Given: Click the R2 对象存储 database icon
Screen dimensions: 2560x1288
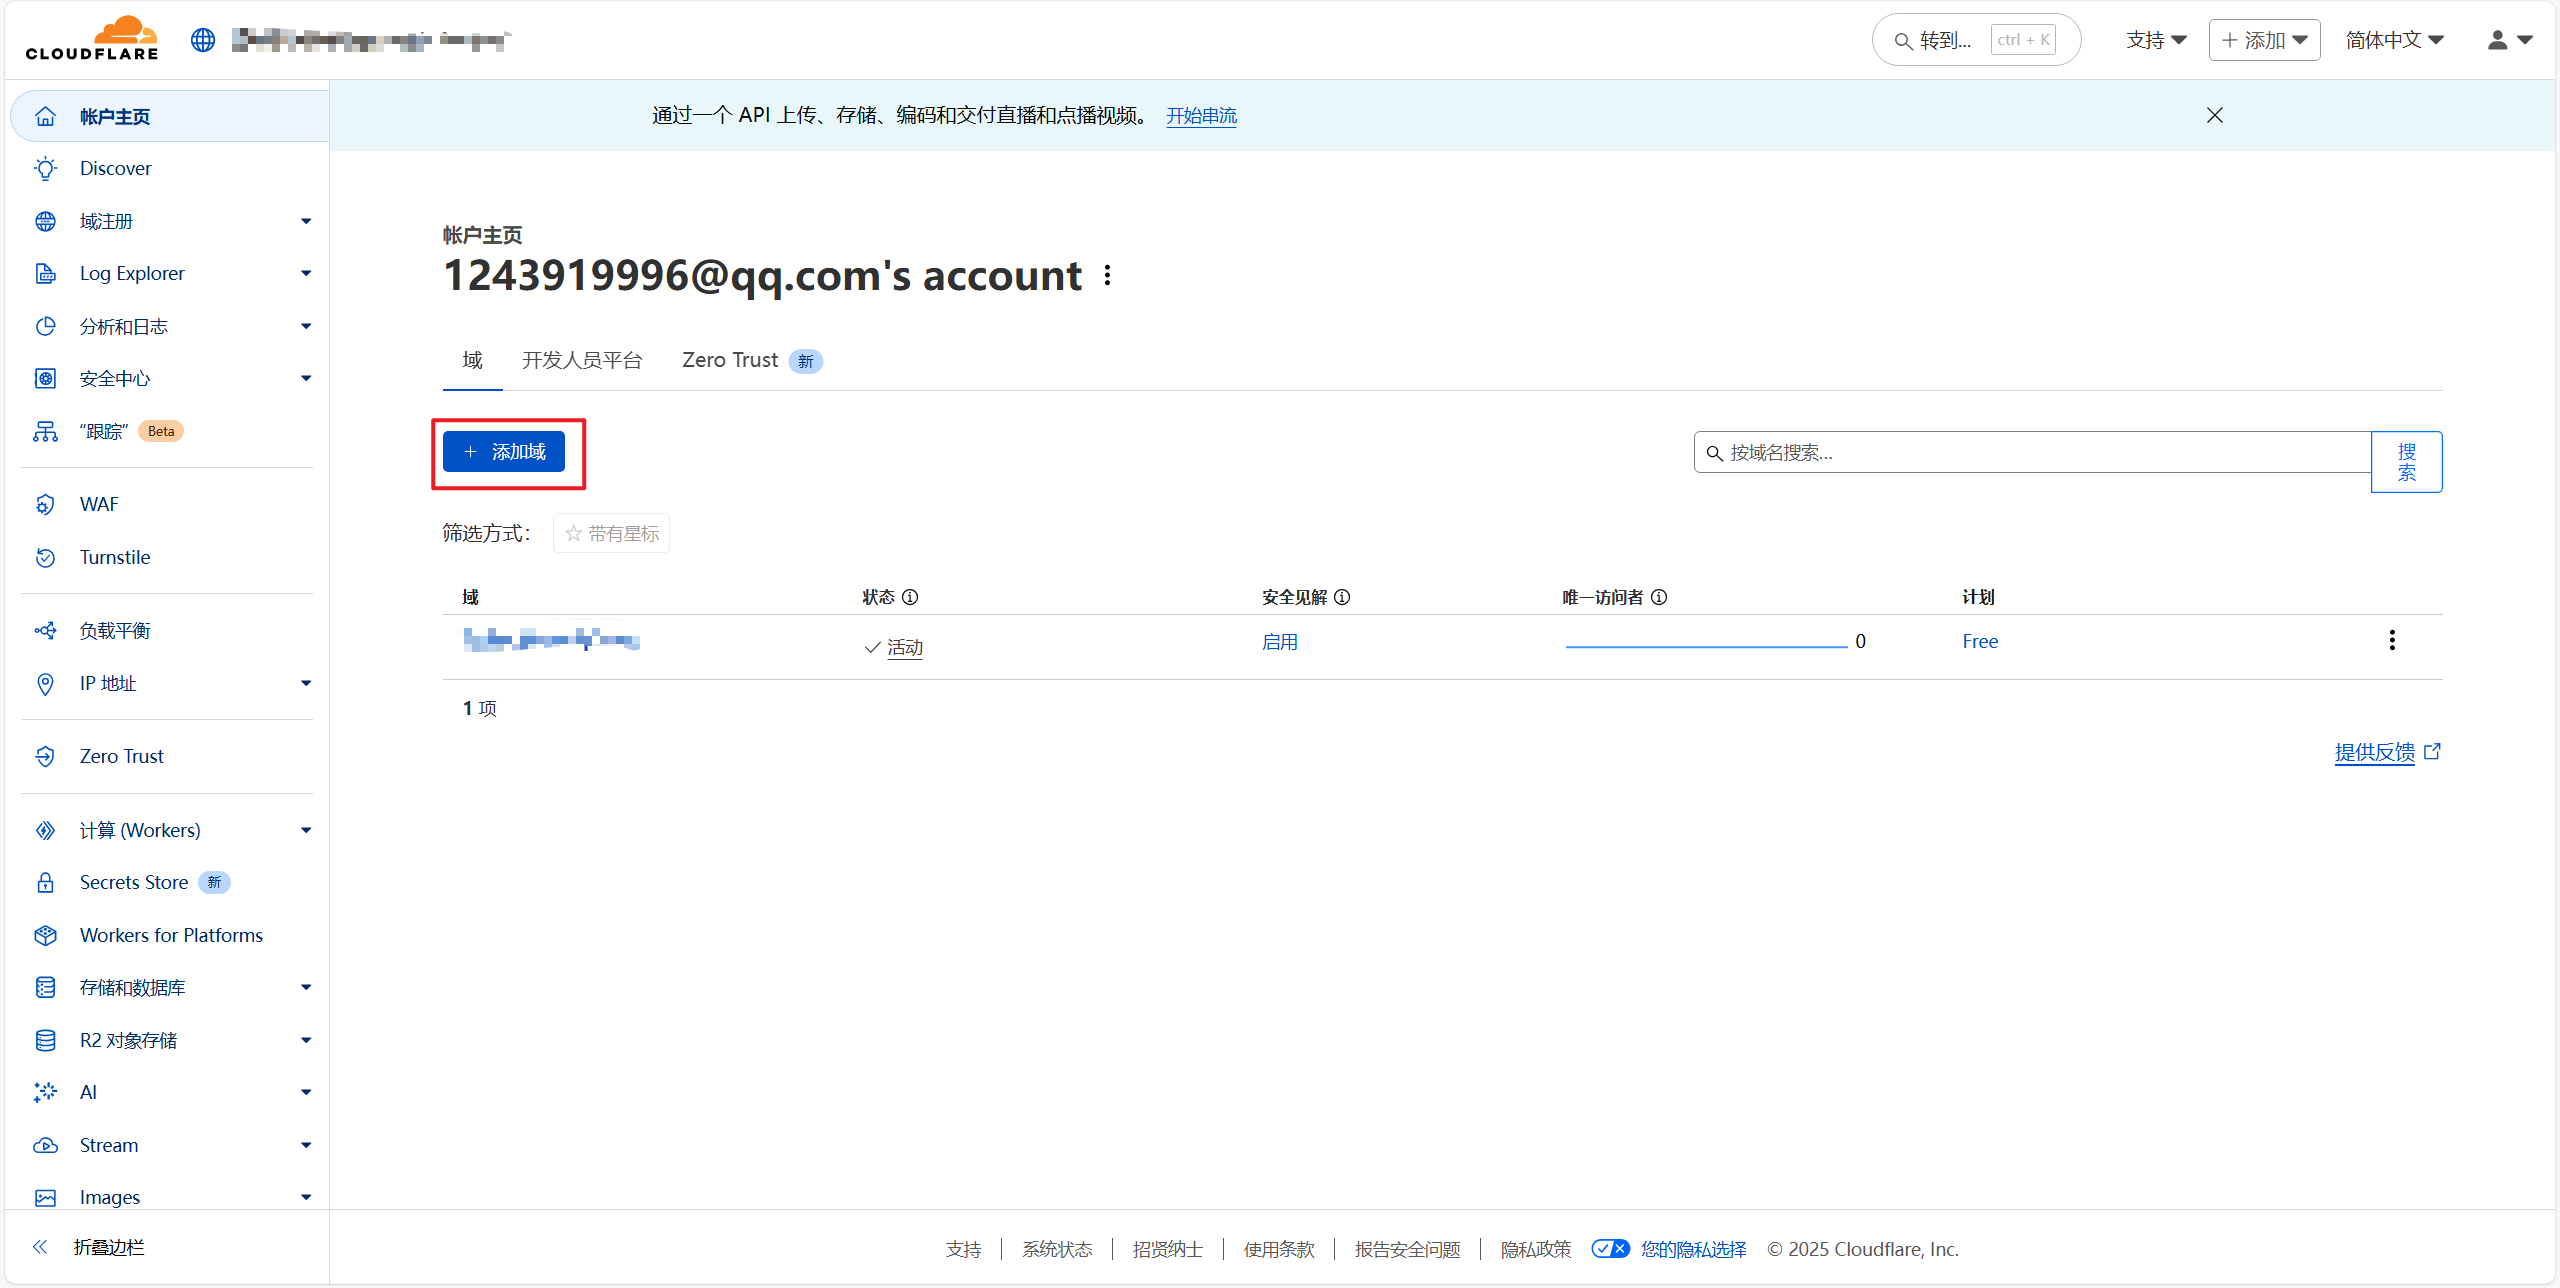Looking at the screenshot, I should (45, 1040).
